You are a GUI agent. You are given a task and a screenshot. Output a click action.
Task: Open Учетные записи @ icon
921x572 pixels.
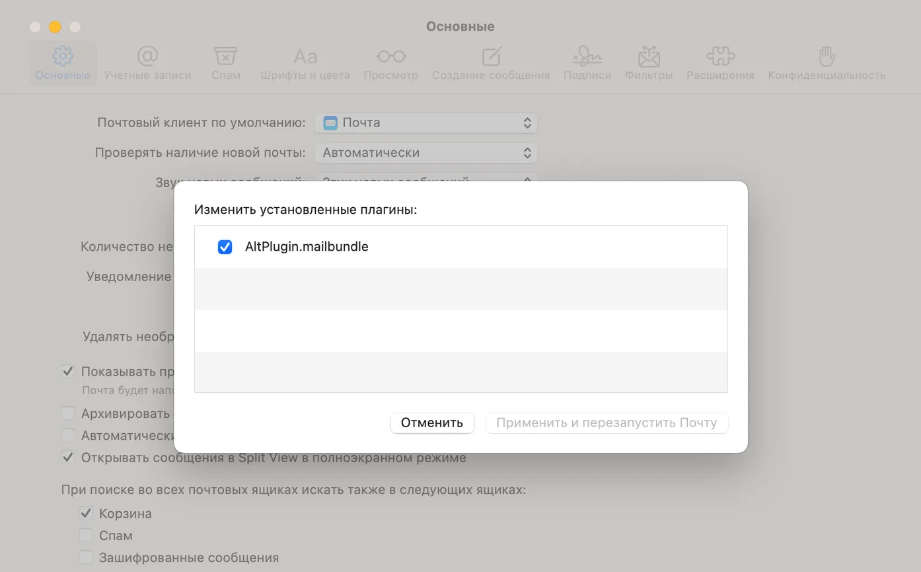[x=147, y=56]
